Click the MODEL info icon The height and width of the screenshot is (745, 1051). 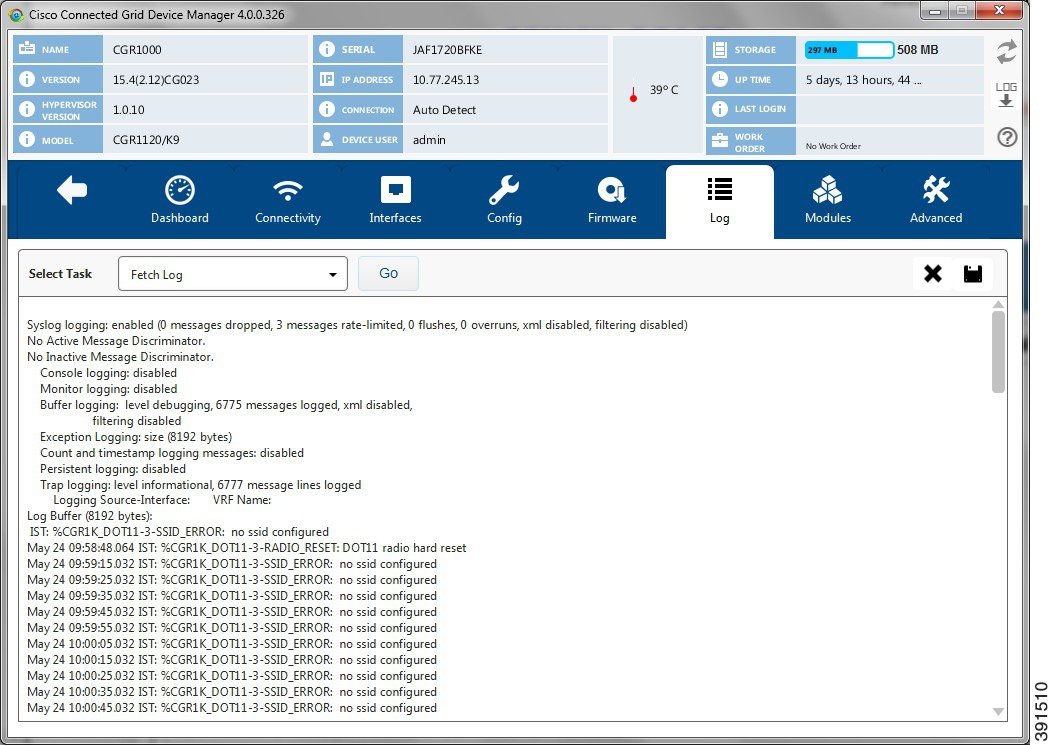click(x=27, y=139)
